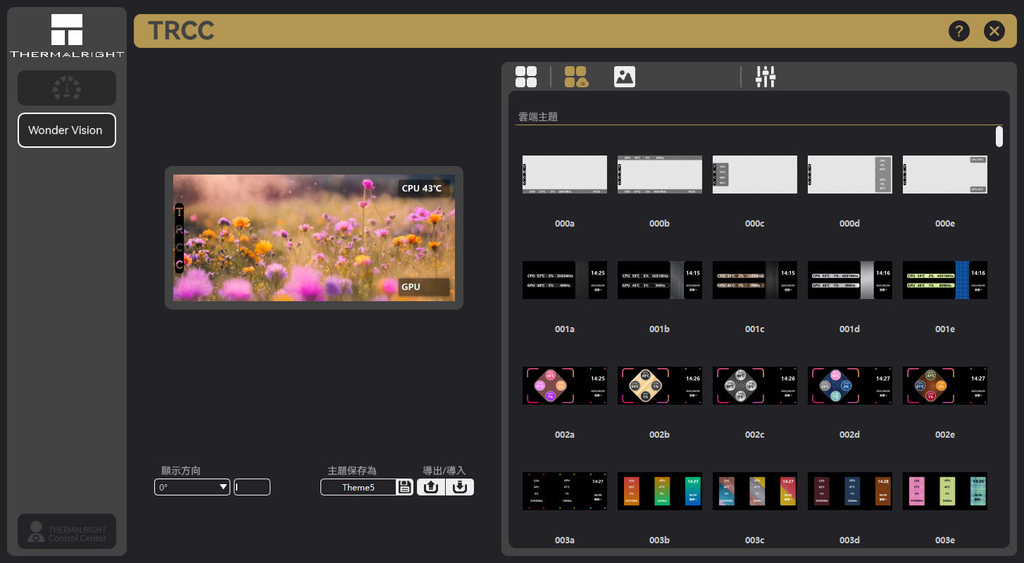Choose theme thumbnail 001a

[564, 280]
